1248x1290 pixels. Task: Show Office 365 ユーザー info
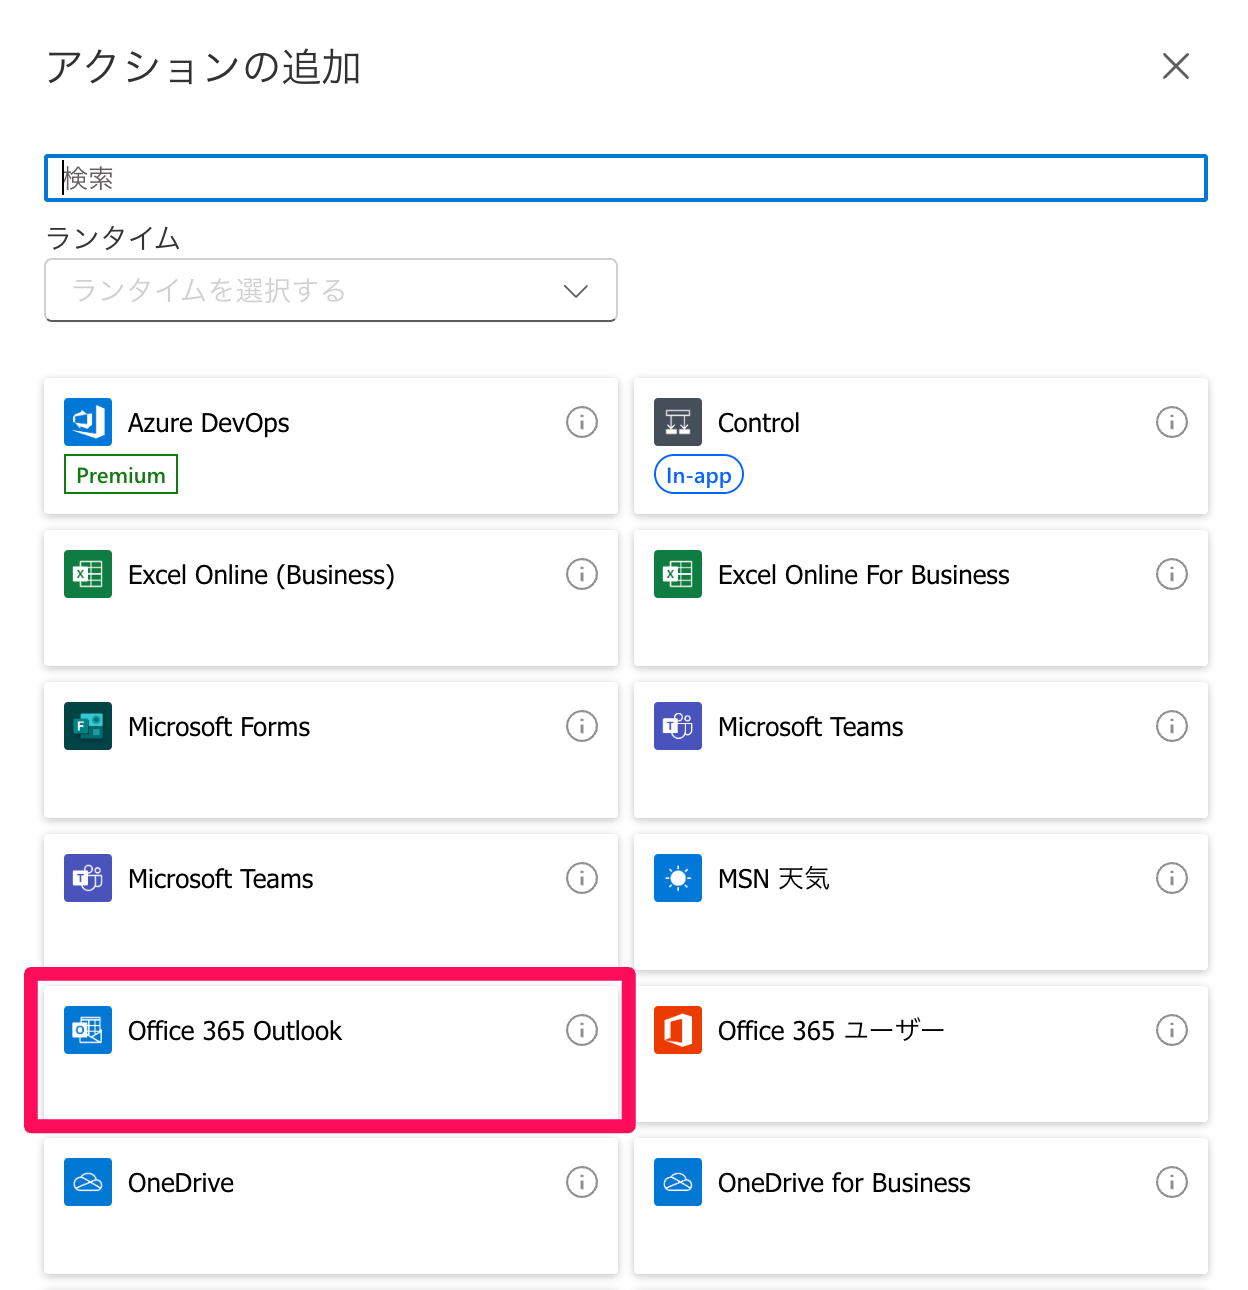point(1172,1030)
